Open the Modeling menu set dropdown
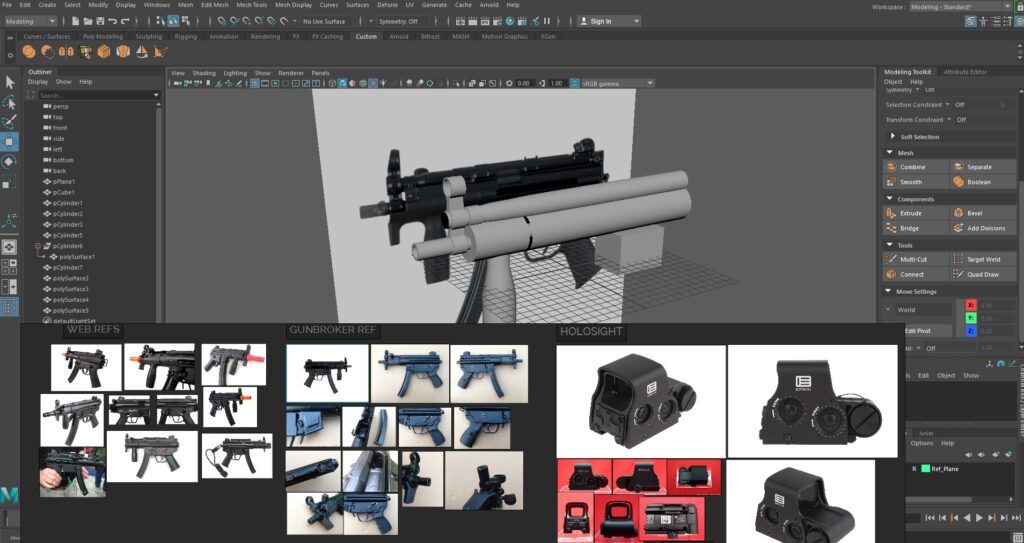This screenshot has width=1024, height=543. [31, 22]
